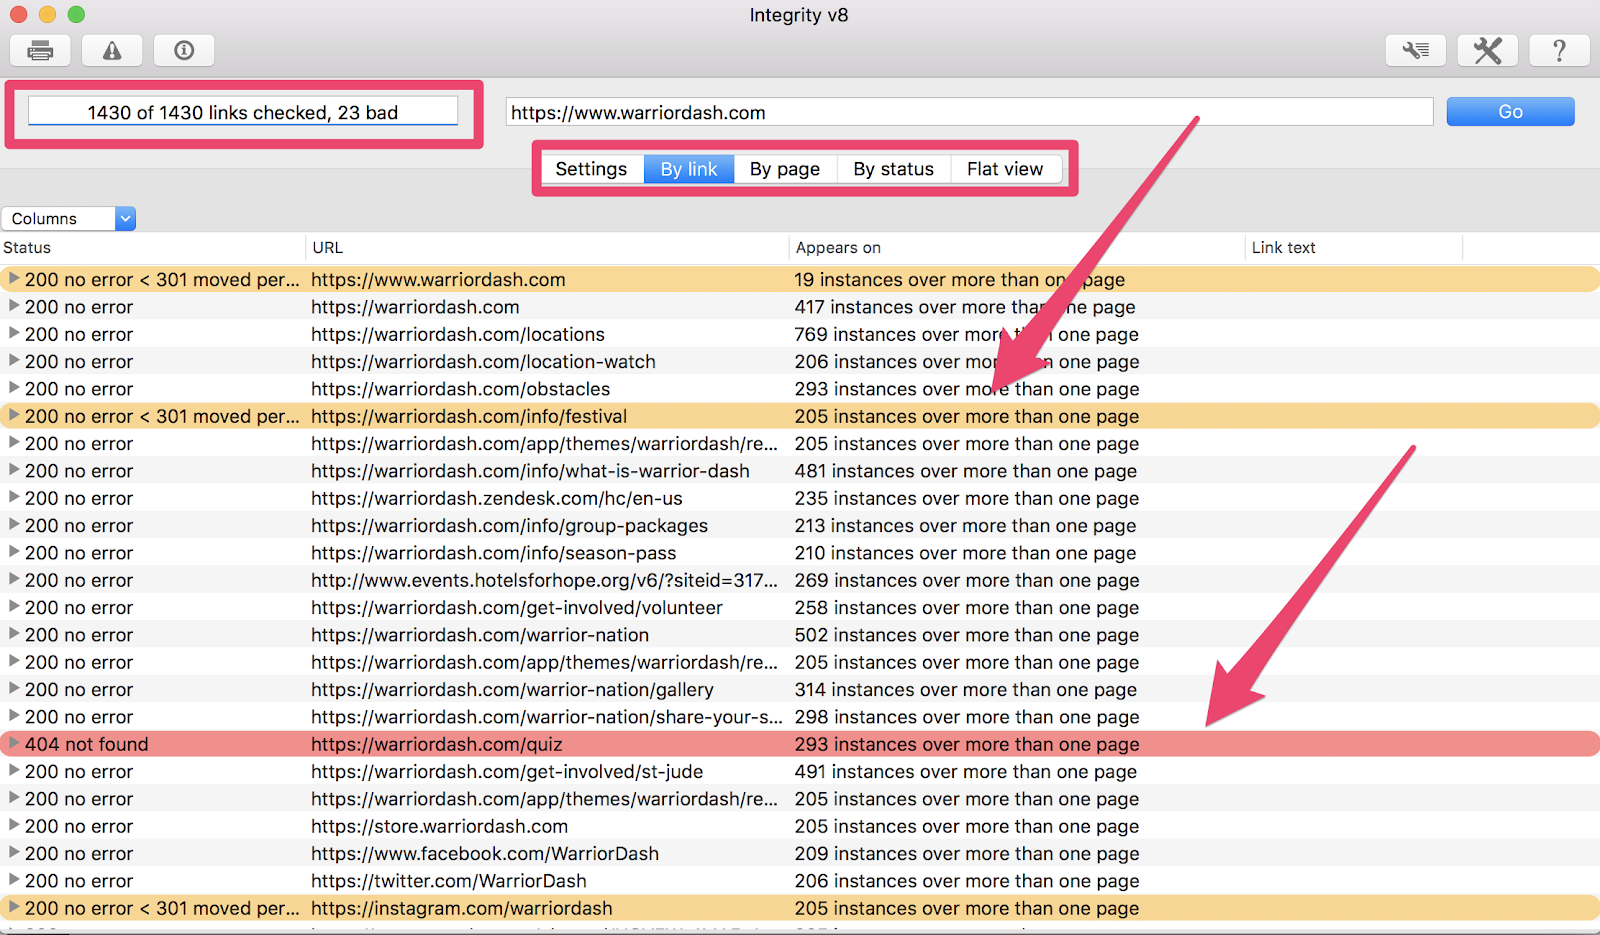Viewport: 1600px width, 935px height.
Task: Click the Go button
Action: point(1510,112)
